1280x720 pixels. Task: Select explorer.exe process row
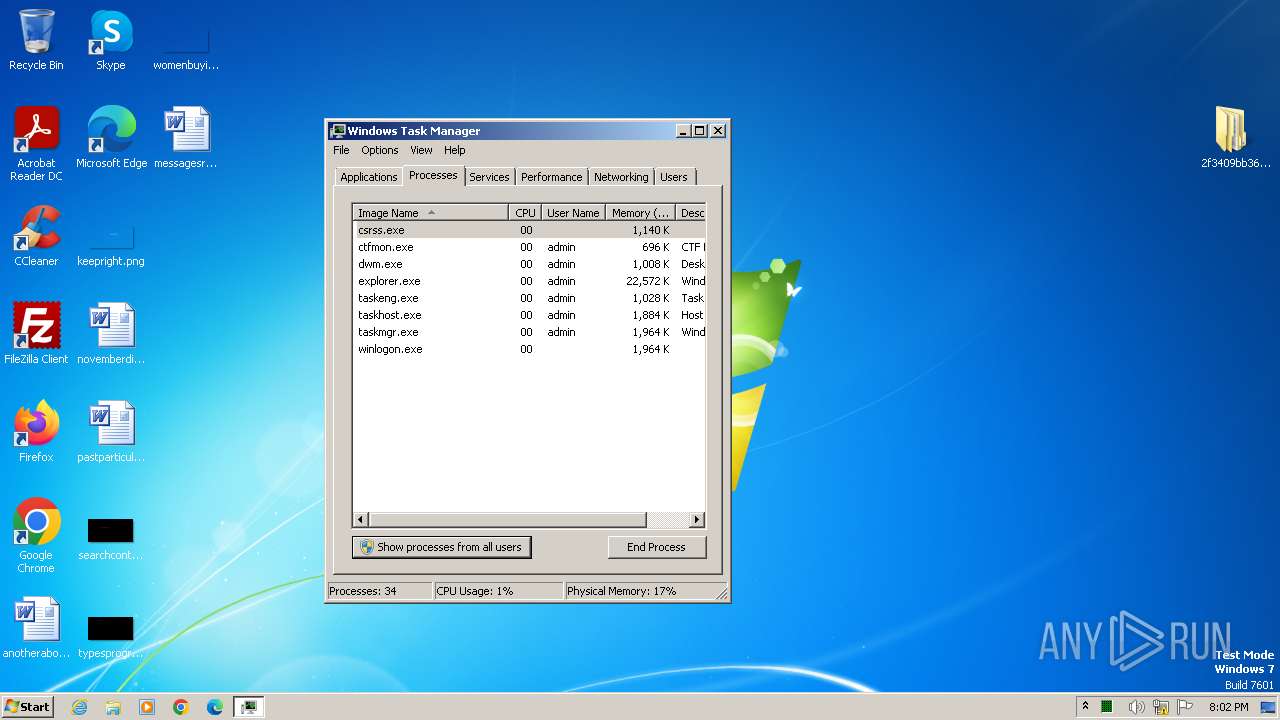[530, 281]
